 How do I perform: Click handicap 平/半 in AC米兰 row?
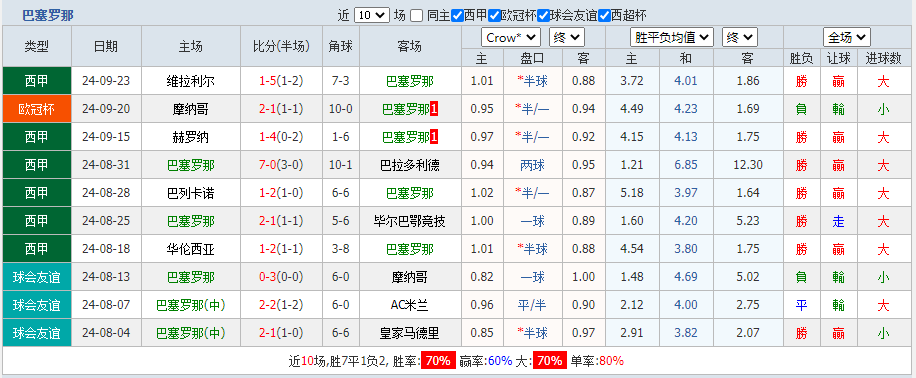point(532,306)
